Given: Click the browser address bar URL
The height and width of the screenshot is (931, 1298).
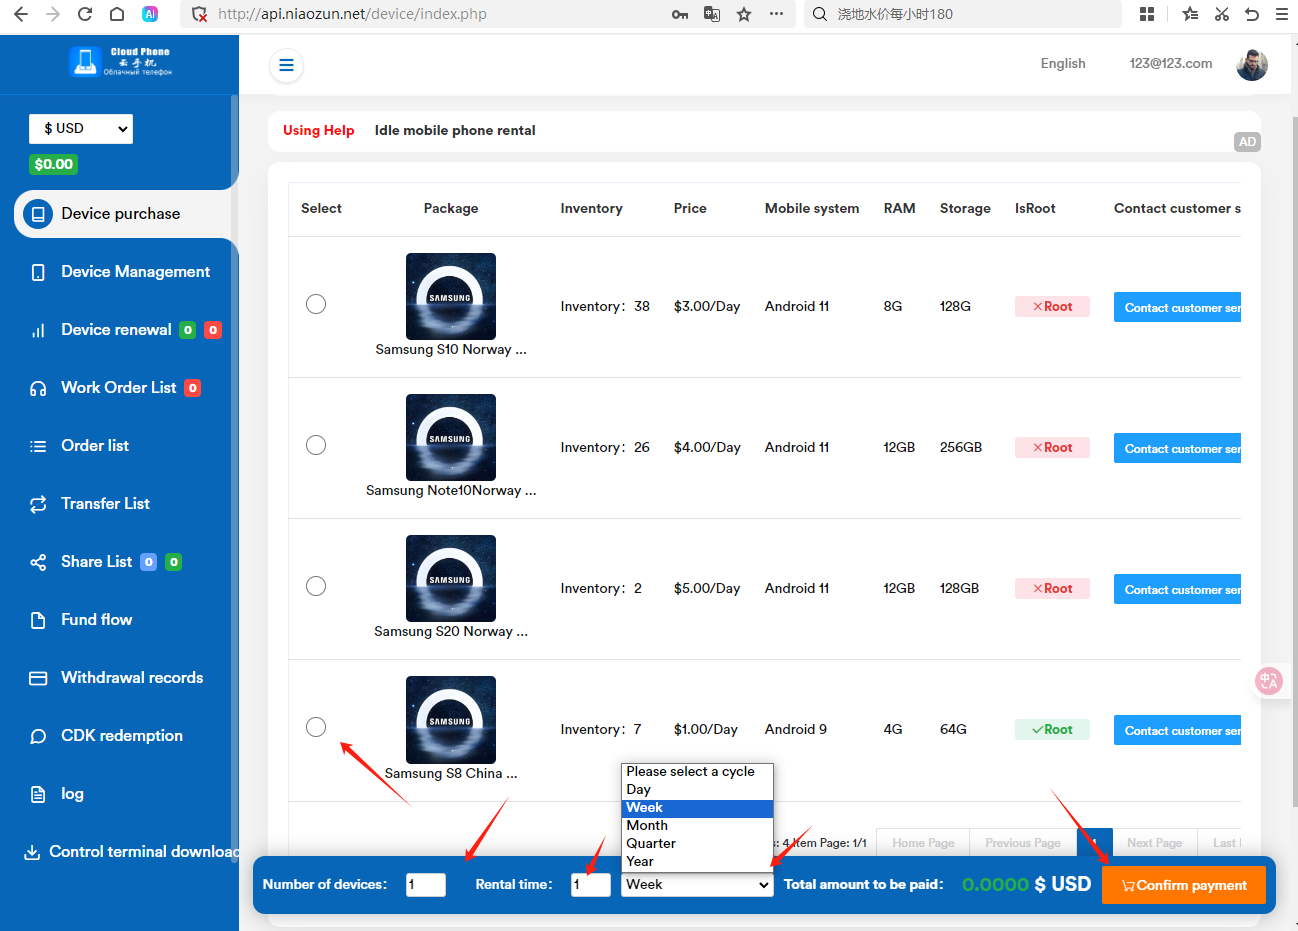Looking at the screenshot, I should tap(352, 14).
